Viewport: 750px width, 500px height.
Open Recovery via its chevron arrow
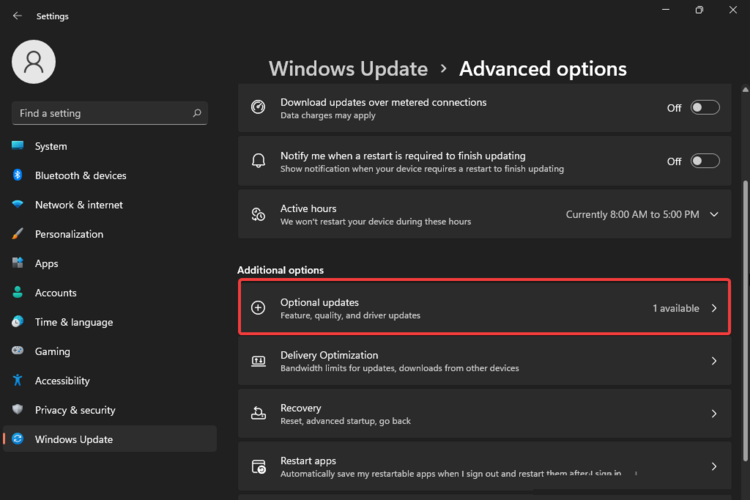point(714,413)
